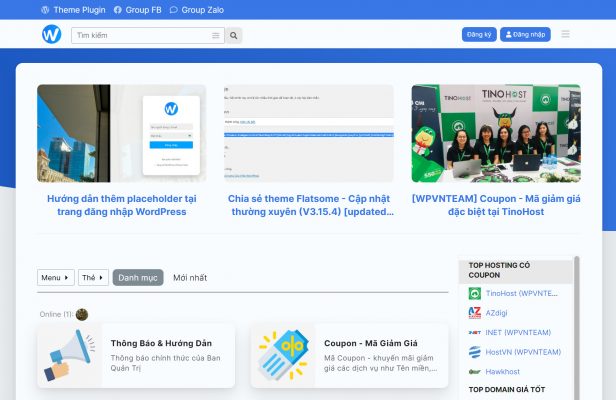Click the Facebook icon beside Group FB
This screenshot has height=400, width=616.
point(117,10)
